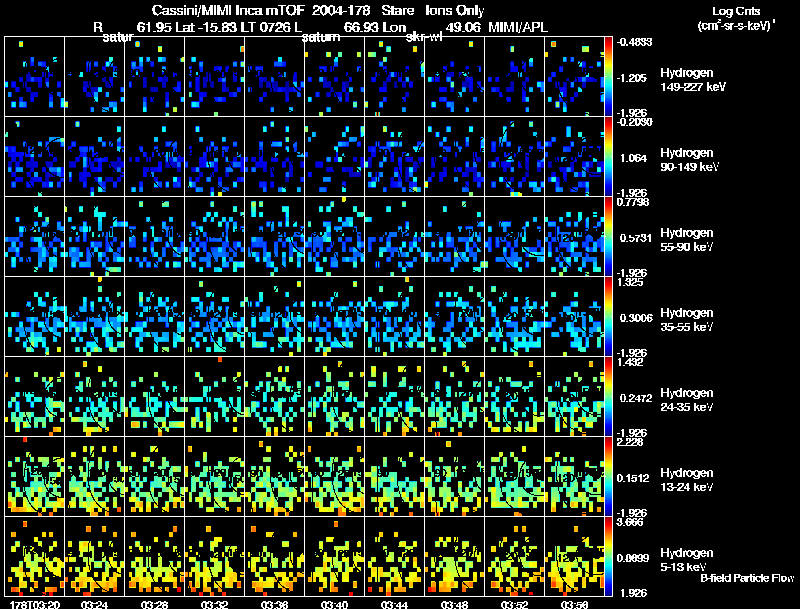Click the color bar beside Hydrogen 5-13 keV
Viewport: 800px width, 609px height.
610,556
